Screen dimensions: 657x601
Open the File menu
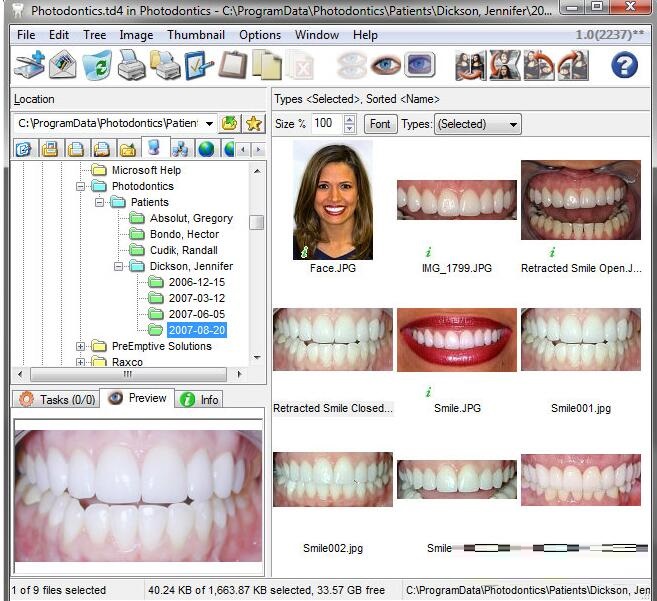(x=26, y=35)
